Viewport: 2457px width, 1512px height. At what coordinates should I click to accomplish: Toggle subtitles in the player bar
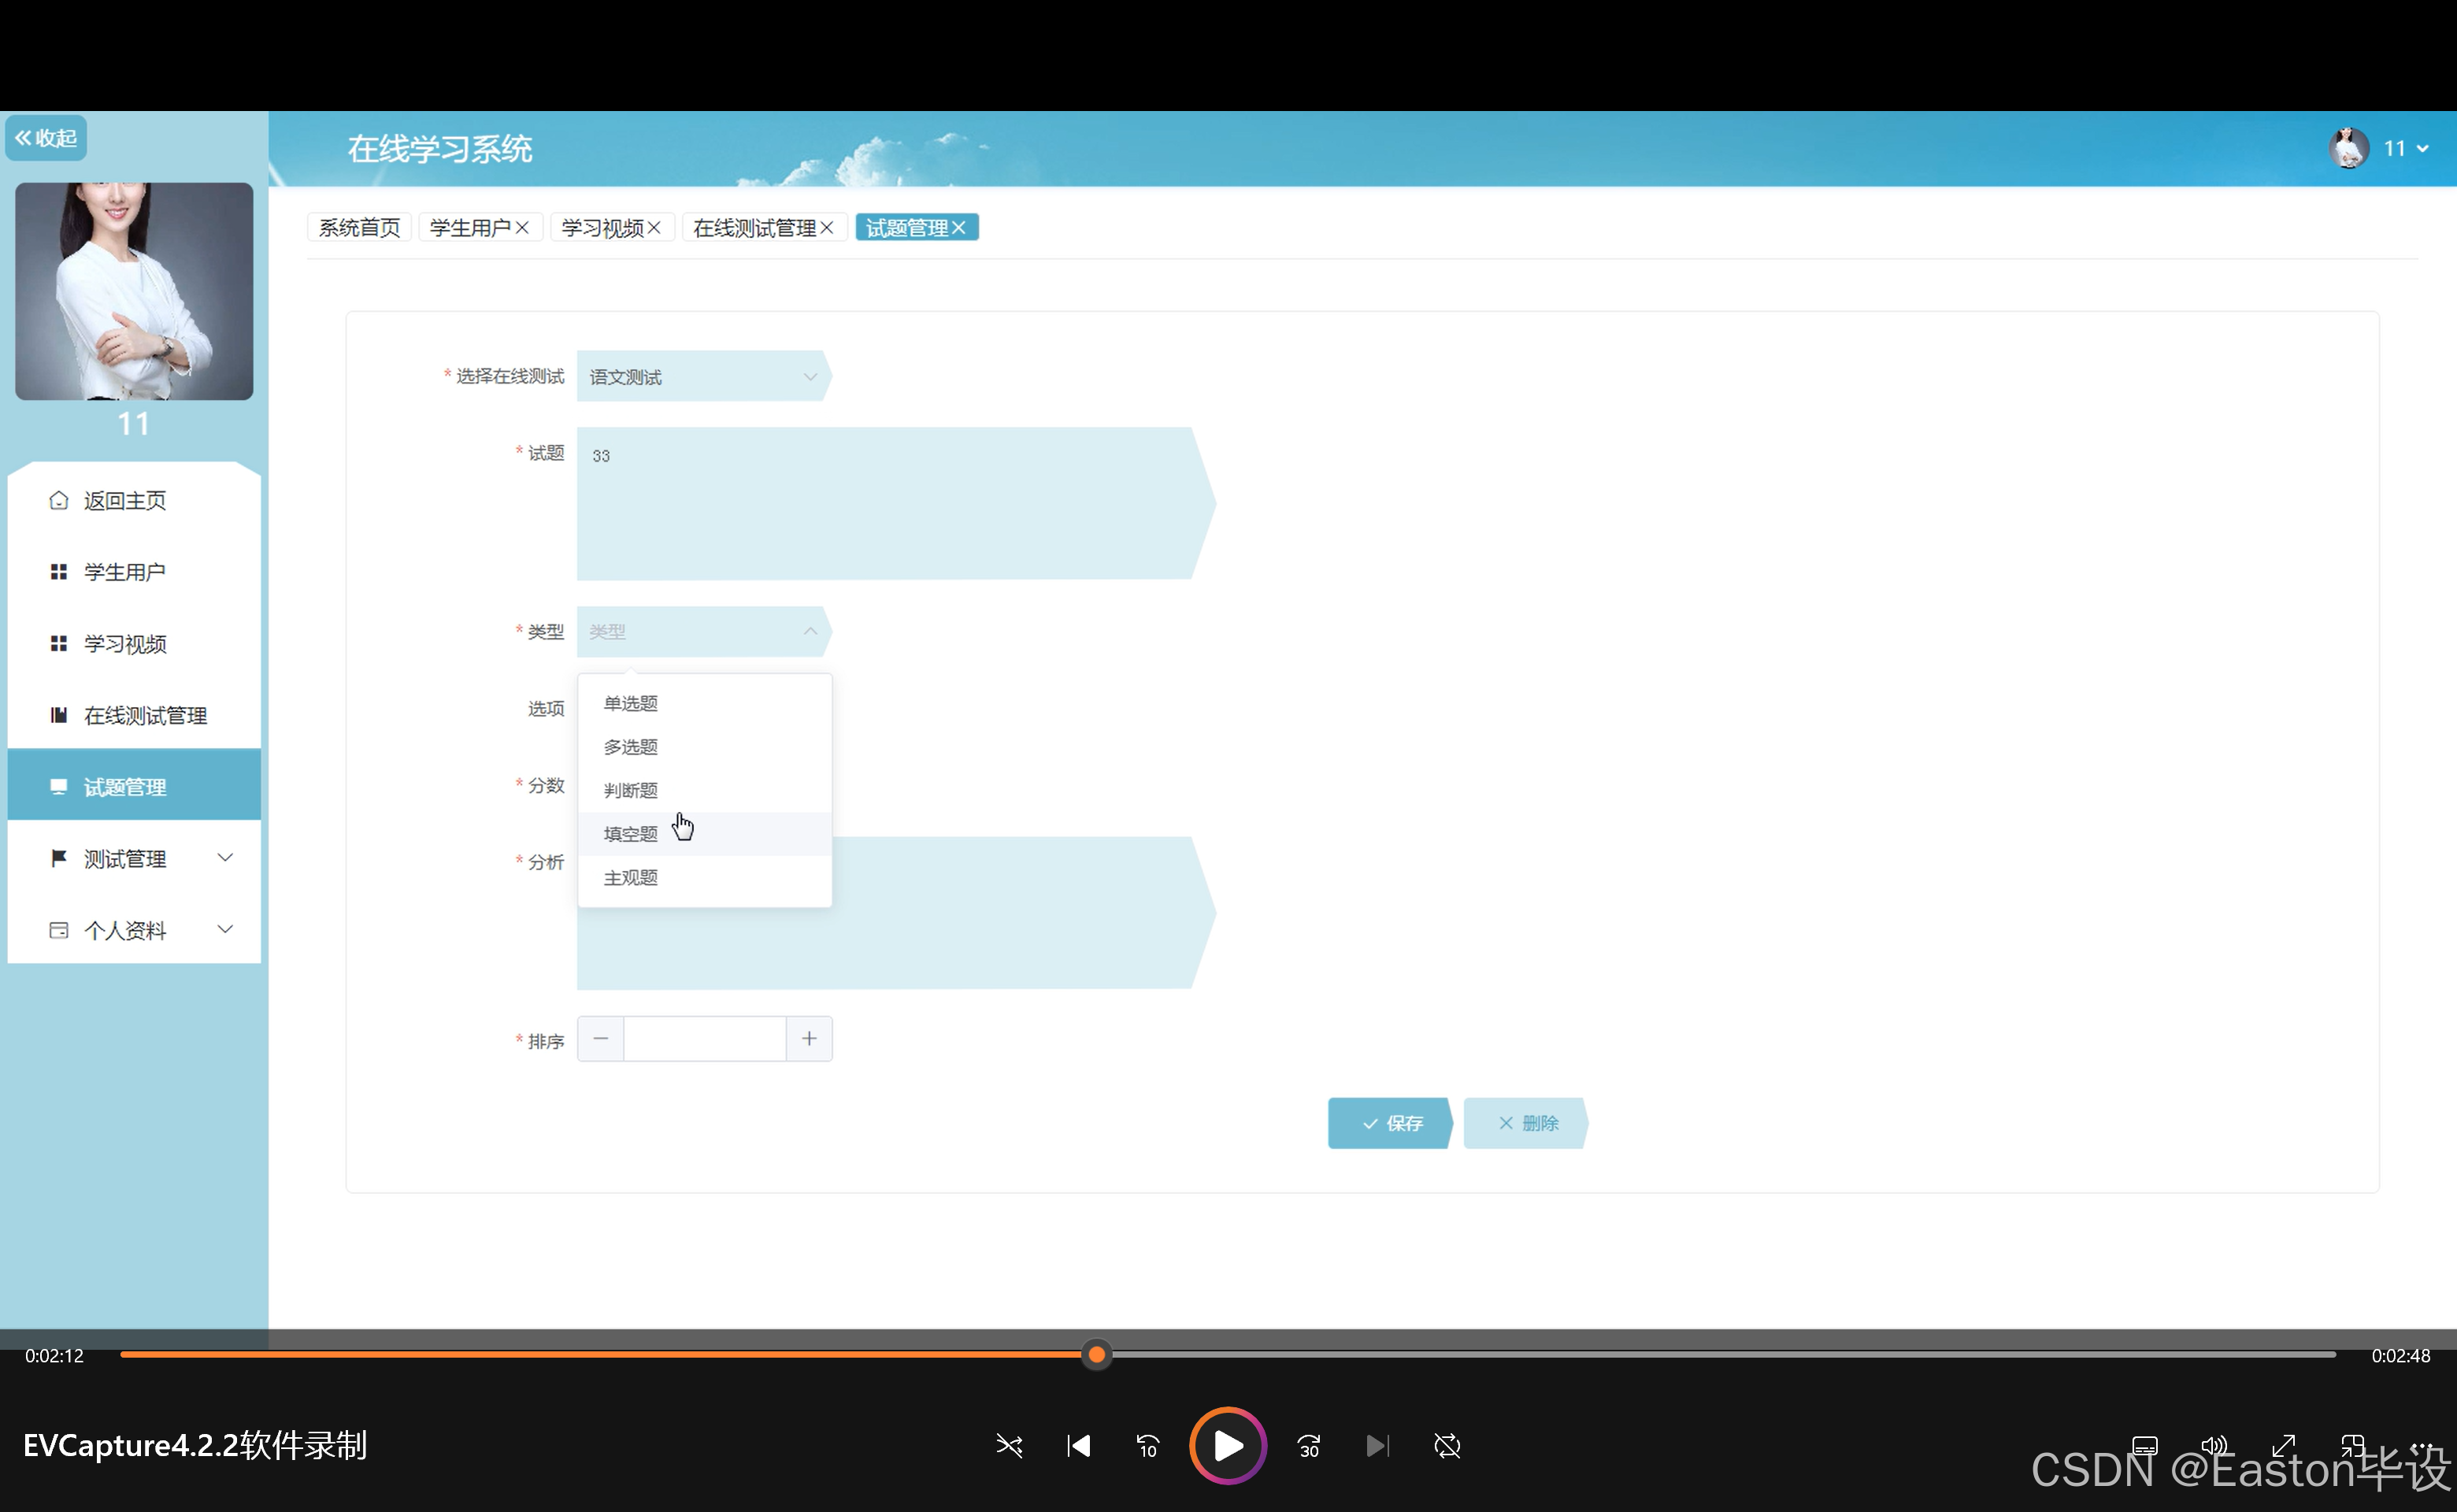pyautogui.click(x=2144, y=1445)
